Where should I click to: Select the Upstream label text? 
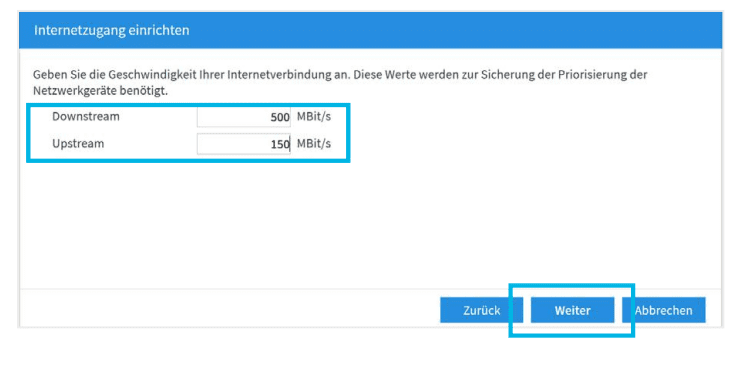click(x=78, y=143)
